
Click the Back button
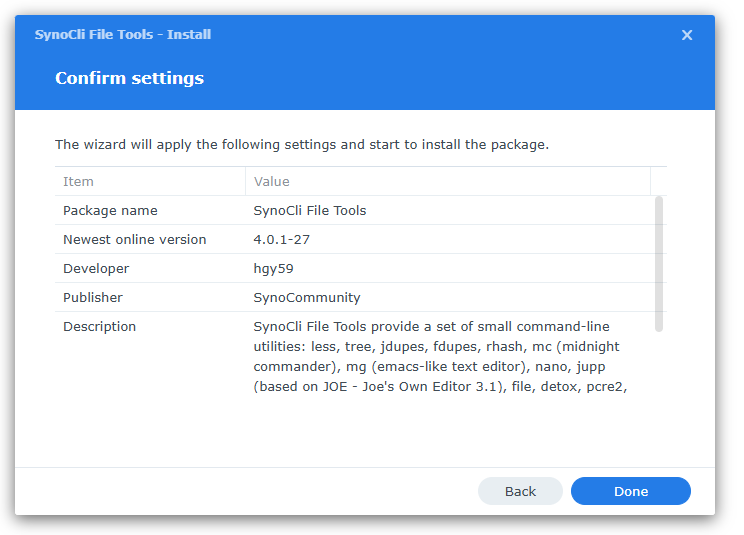(520, 491)
